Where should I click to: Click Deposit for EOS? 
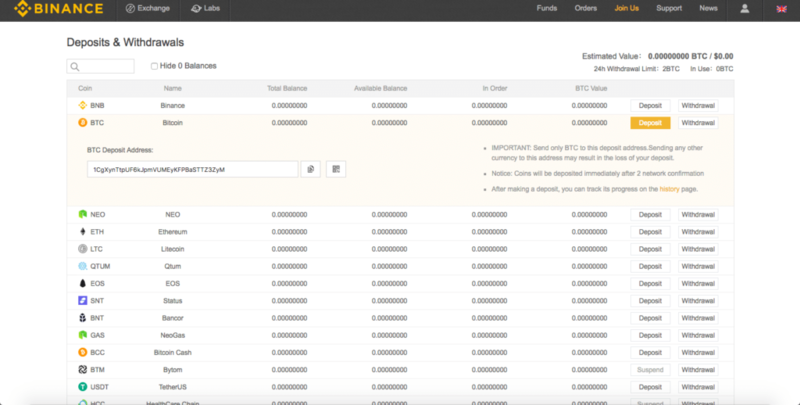point(651,284)
